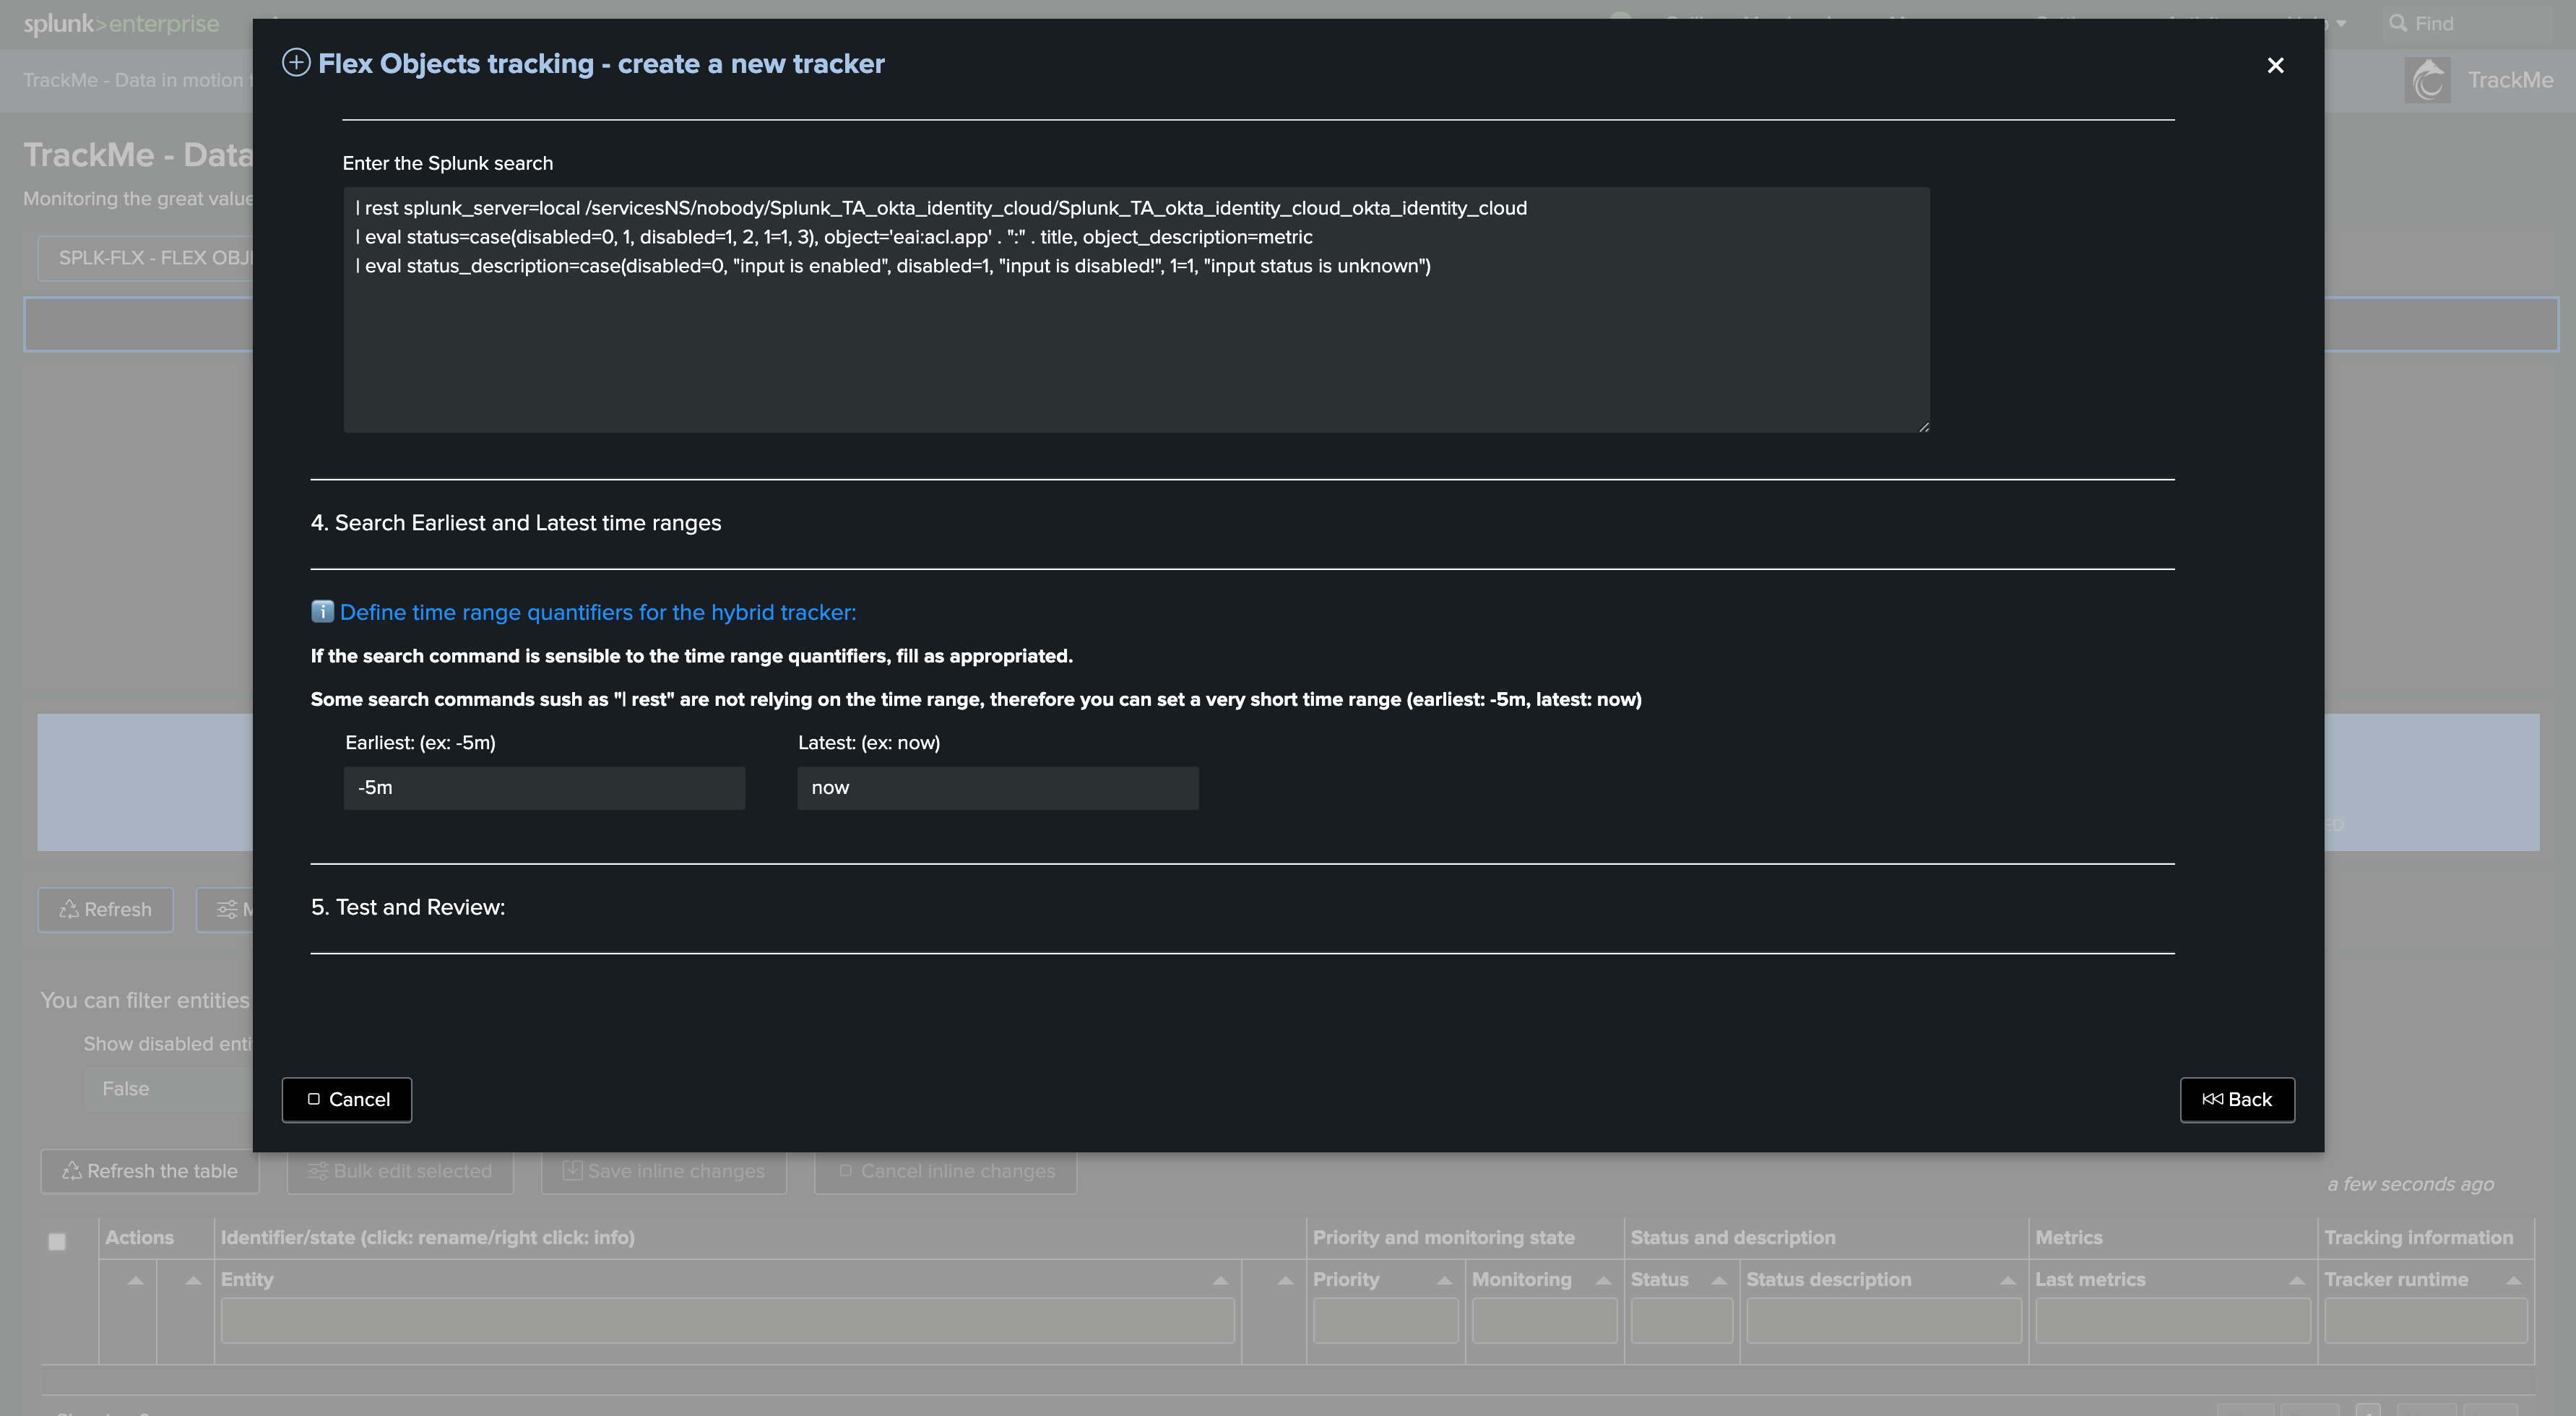Click the Find search box in the Splunk top bar

point(2467,23)
